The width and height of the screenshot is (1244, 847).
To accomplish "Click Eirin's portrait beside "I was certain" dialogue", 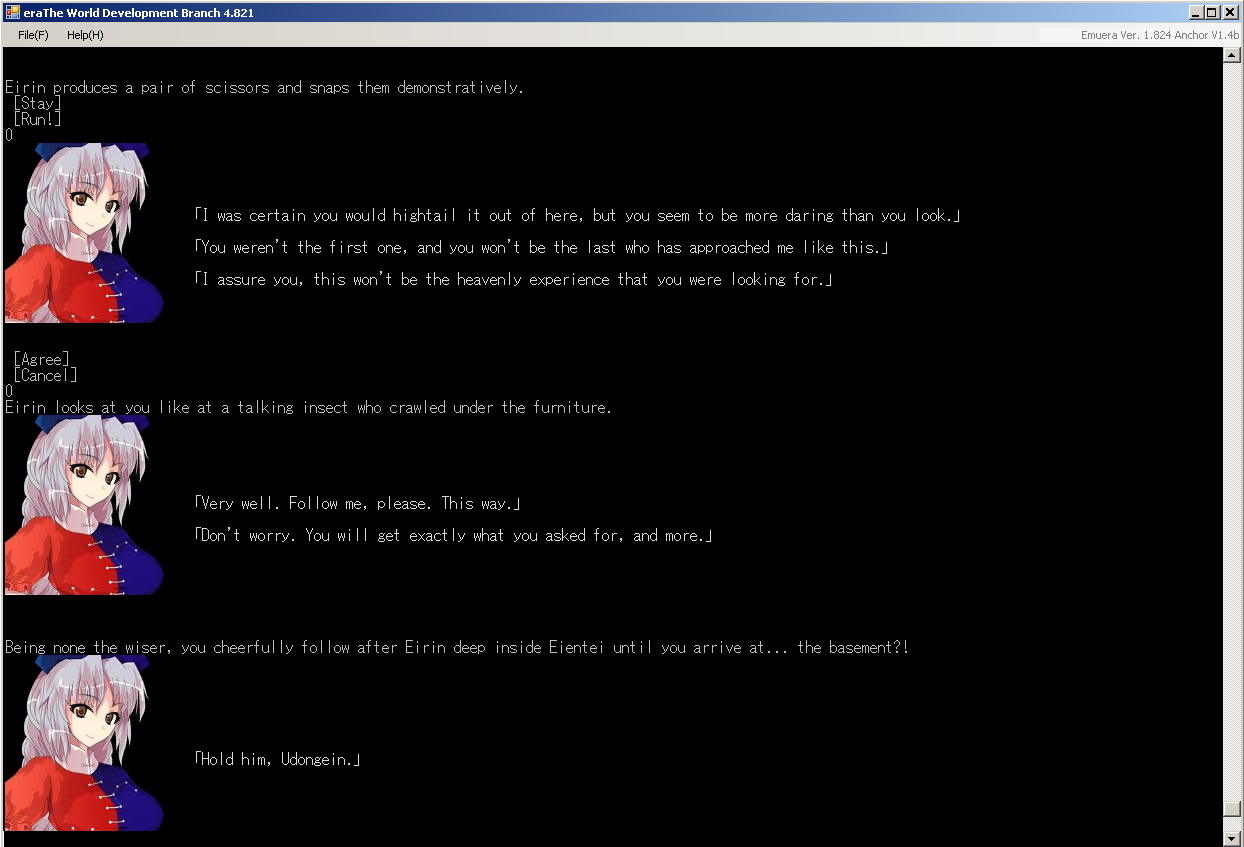I will pyautogui.click(x=84, y=232).
